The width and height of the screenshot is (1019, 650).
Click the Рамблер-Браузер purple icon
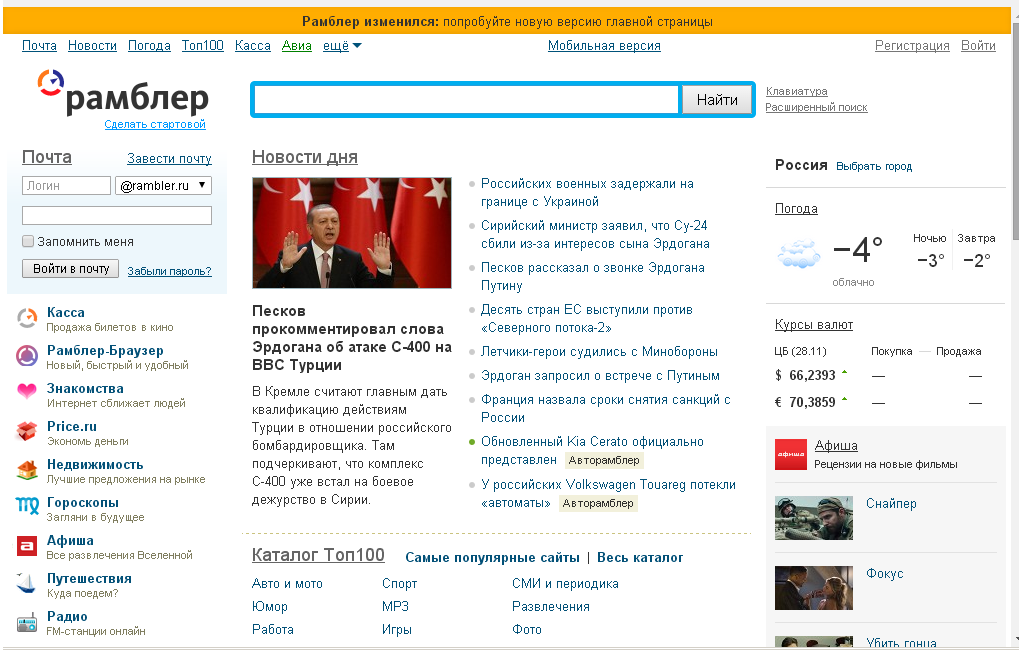[27, 356]
